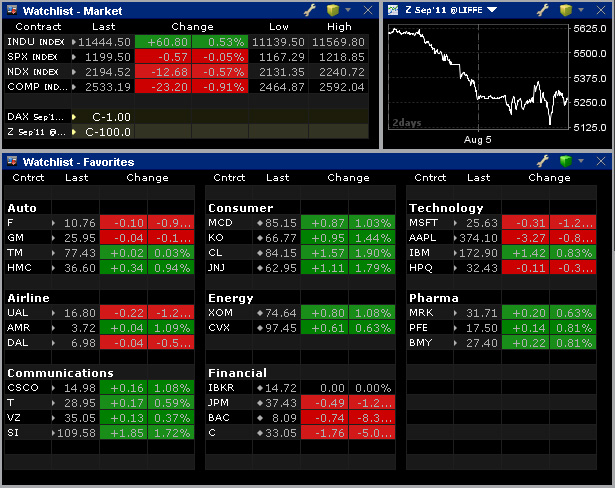Open wrench settings in Watchlist - Favorites
Screen dimensions: 615x488
(542, 161)
